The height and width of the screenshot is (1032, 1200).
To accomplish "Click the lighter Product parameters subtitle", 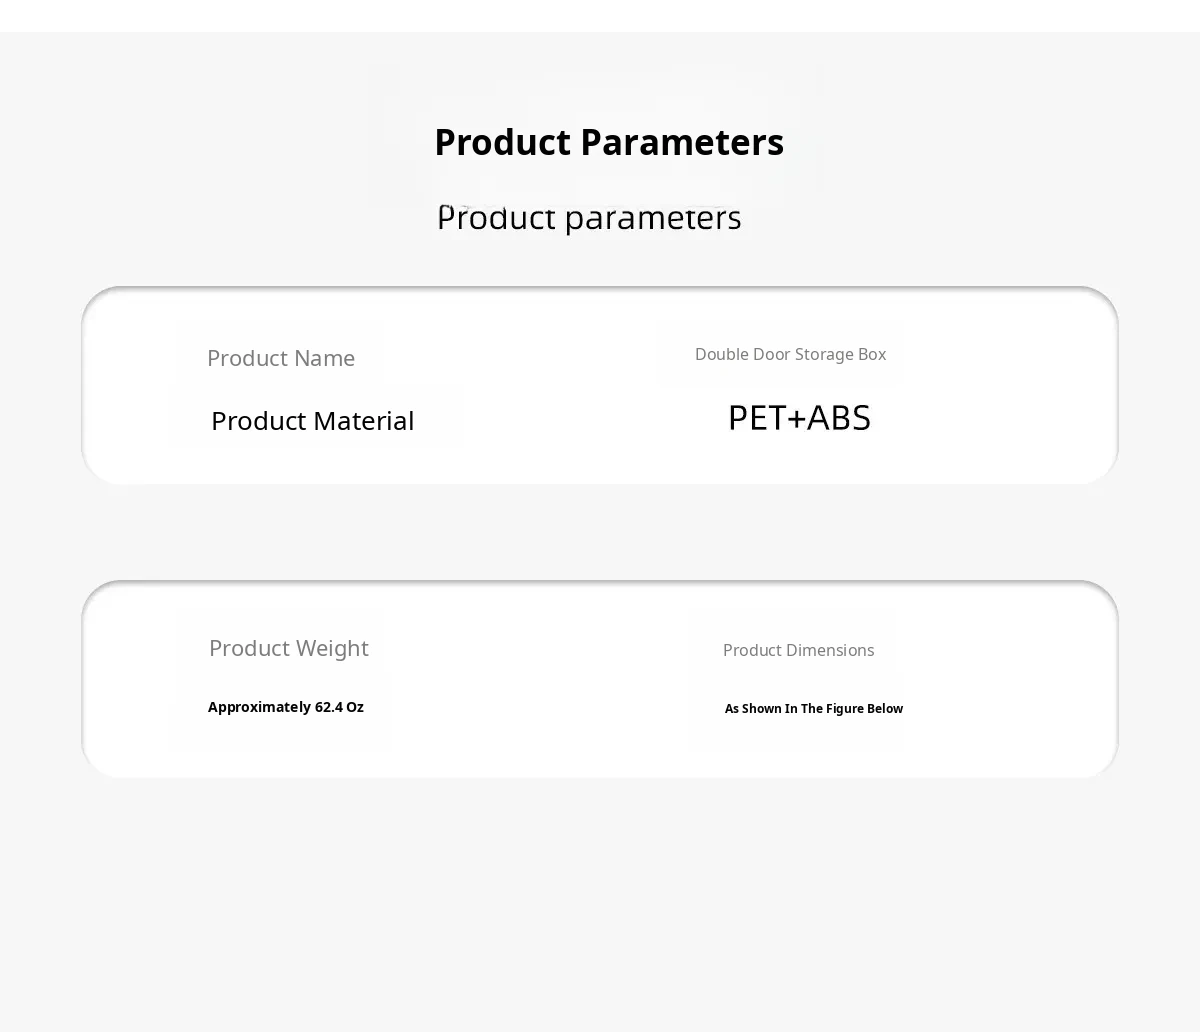I will tap(589, 217).
